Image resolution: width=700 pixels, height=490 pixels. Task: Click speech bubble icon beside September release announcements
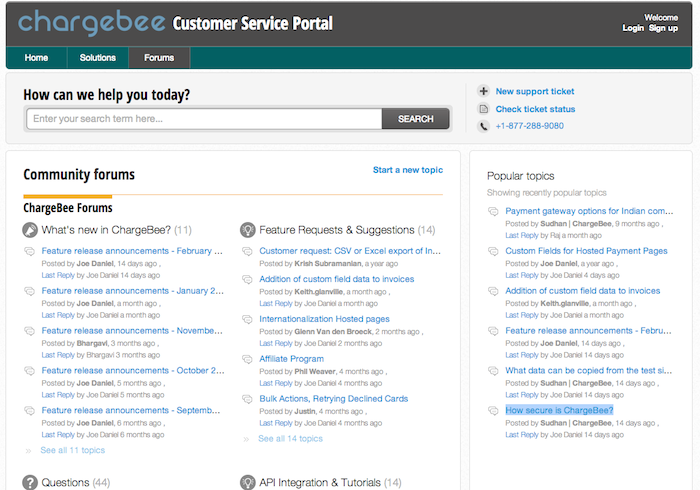tap(29, 411)
